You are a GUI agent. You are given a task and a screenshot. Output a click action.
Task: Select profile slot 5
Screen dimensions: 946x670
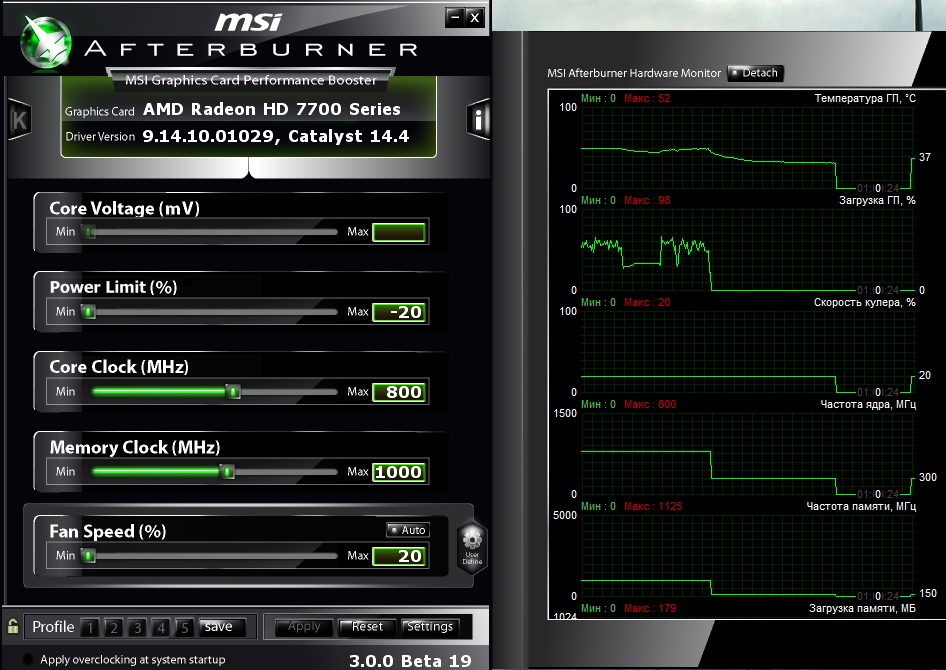point(184,627)
